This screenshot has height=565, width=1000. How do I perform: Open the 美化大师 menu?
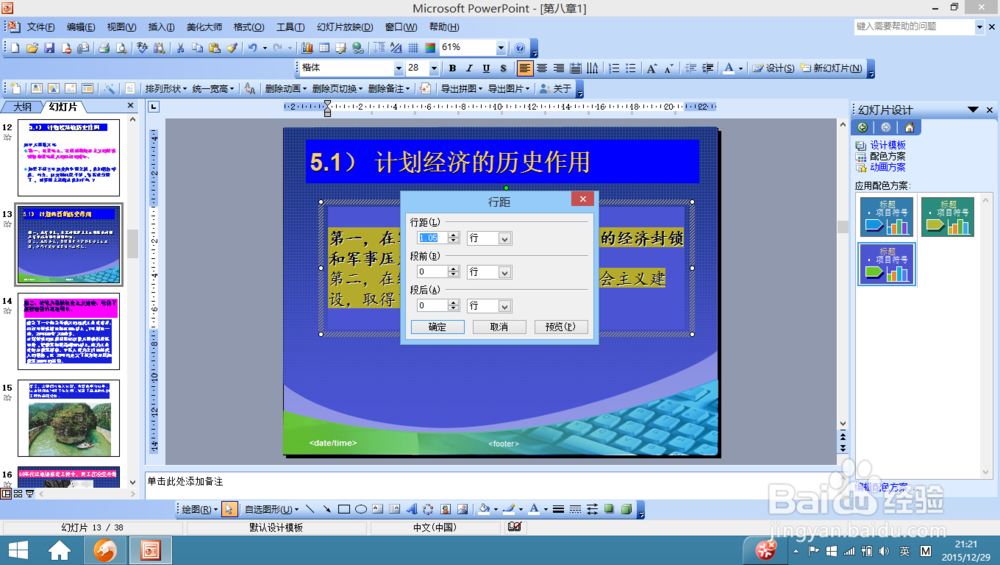[204, 27]
